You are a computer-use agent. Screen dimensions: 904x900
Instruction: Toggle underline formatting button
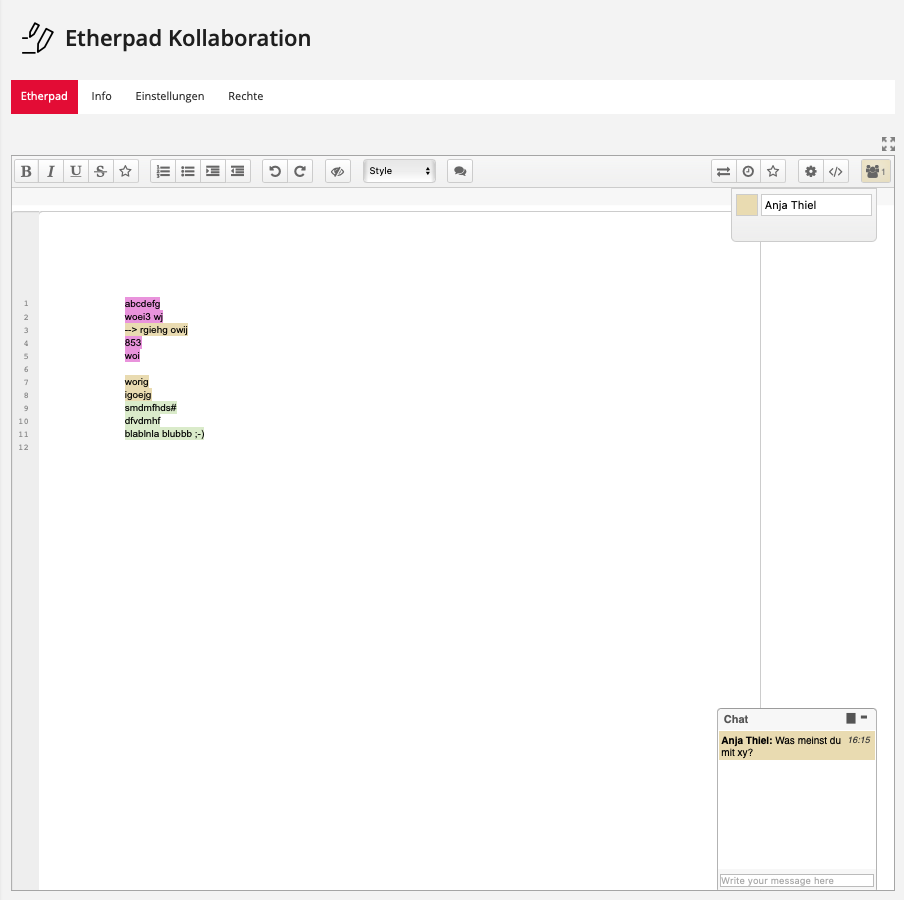(x=76, y=171)
